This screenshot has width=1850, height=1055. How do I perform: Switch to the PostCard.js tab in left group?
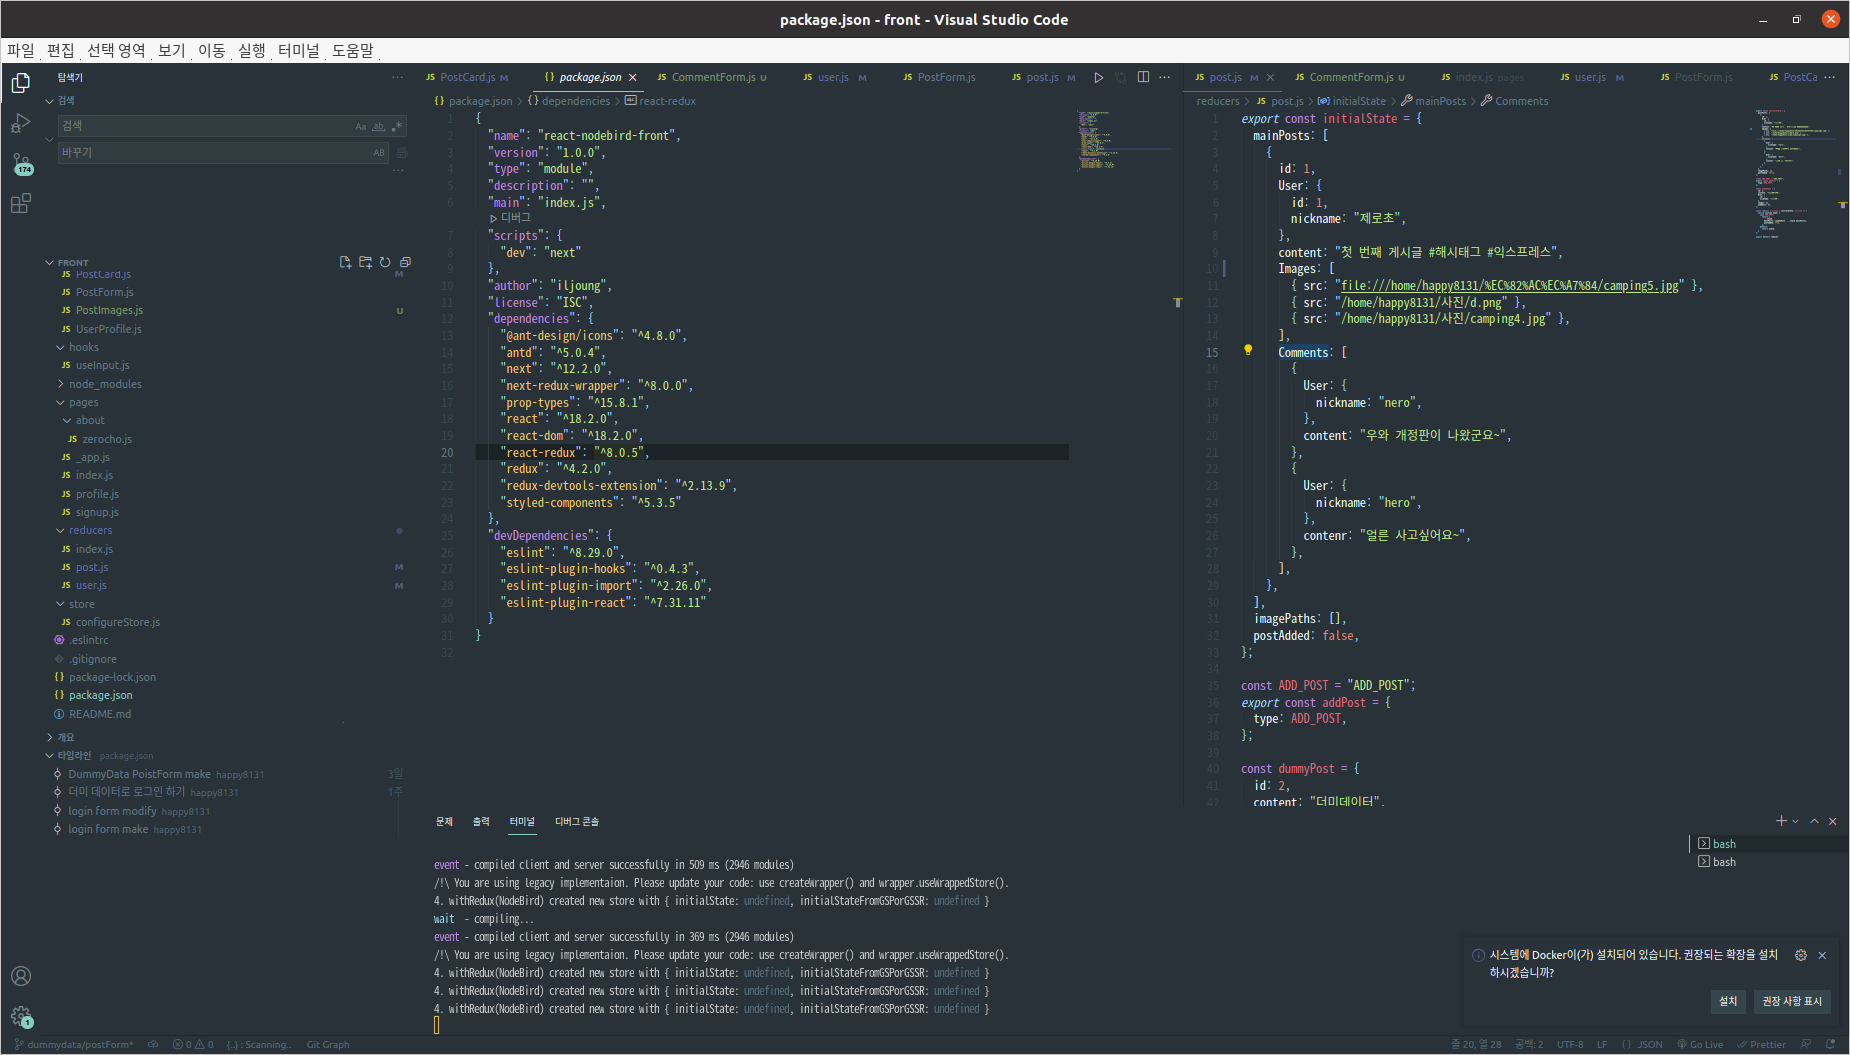467,77
